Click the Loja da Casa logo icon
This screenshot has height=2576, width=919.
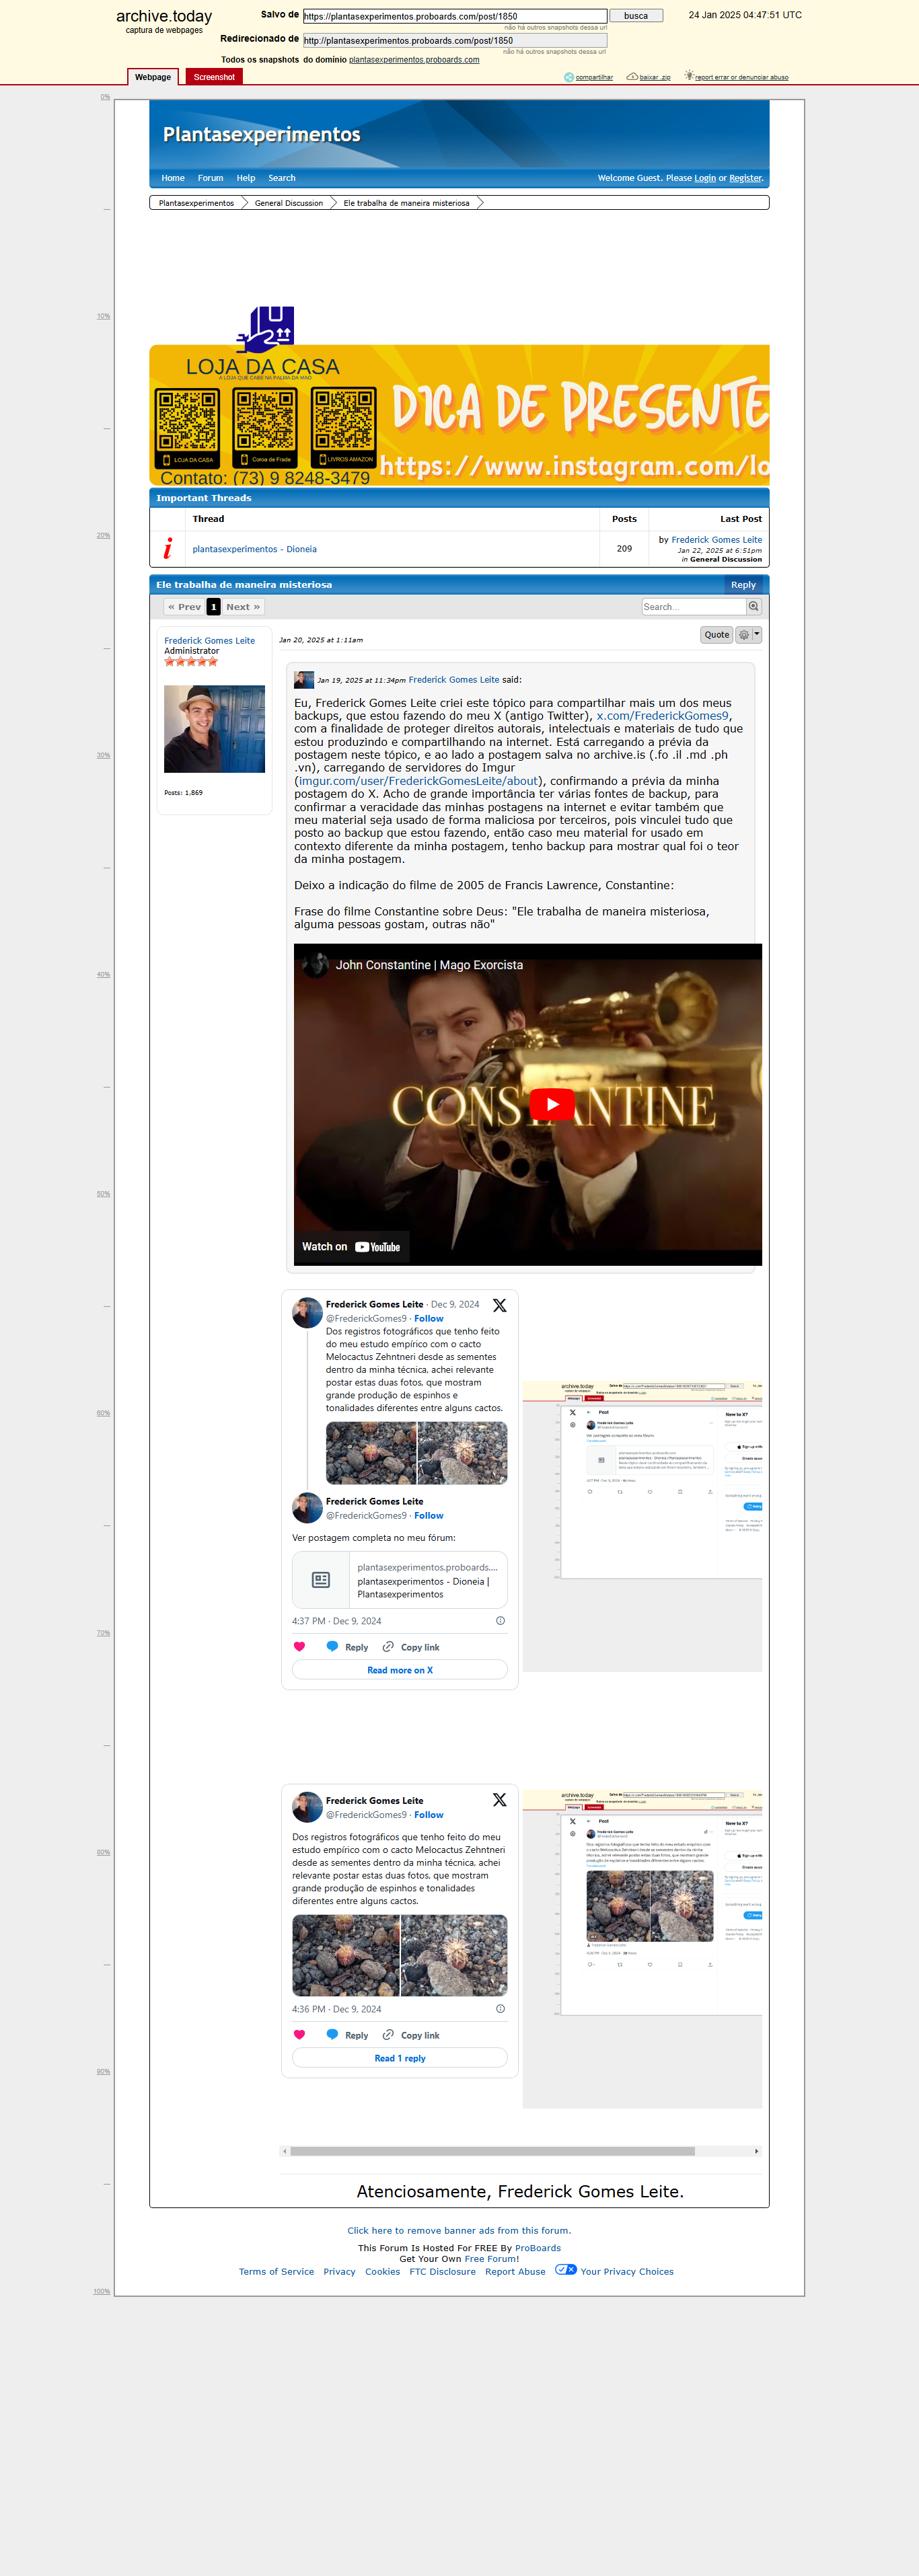[x=266, y=330]
